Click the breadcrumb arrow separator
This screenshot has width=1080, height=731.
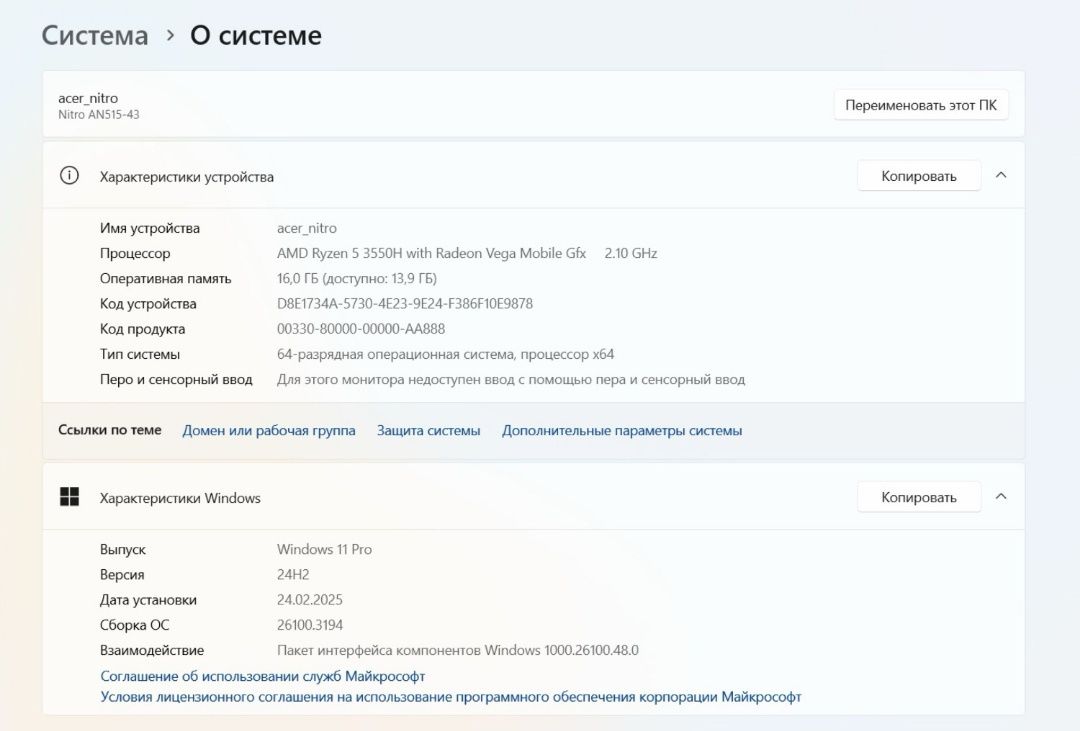(x=170, y=35)
